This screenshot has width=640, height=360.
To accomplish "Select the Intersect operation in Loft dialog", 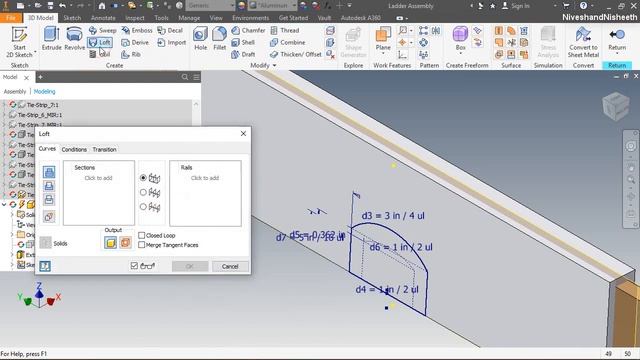I will (49, 200).
